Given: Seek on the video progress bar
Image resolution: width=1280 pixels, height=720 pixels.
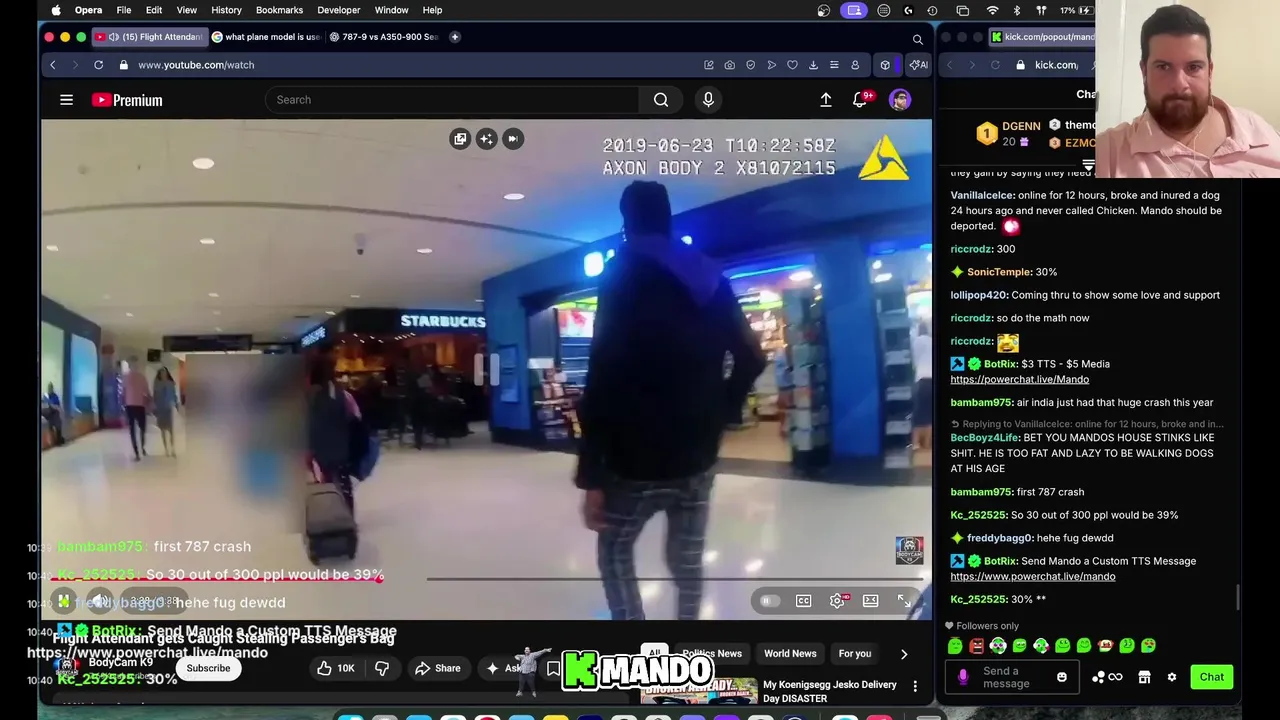Looking at the screenshot, I should coord(486,578).
